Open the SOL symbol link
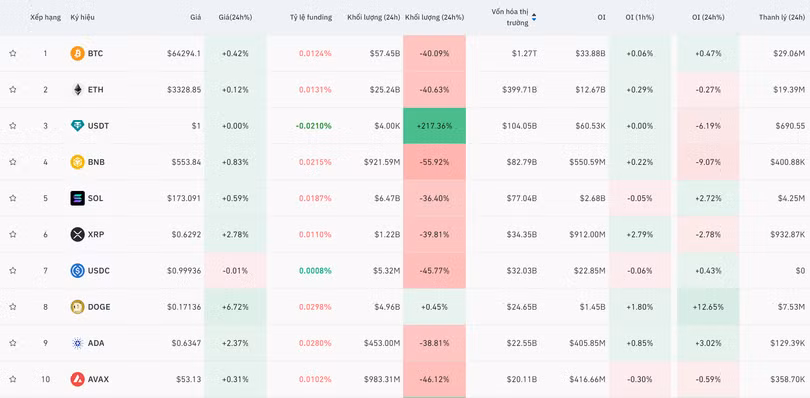810x398 pixels. pos(96,198)
